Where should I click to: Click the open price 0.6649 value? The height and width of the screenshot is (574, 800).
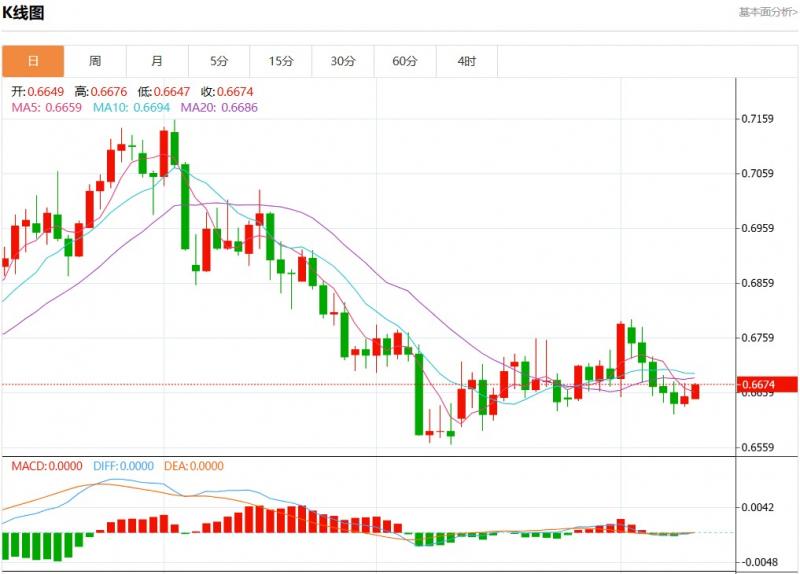(45, 92)
